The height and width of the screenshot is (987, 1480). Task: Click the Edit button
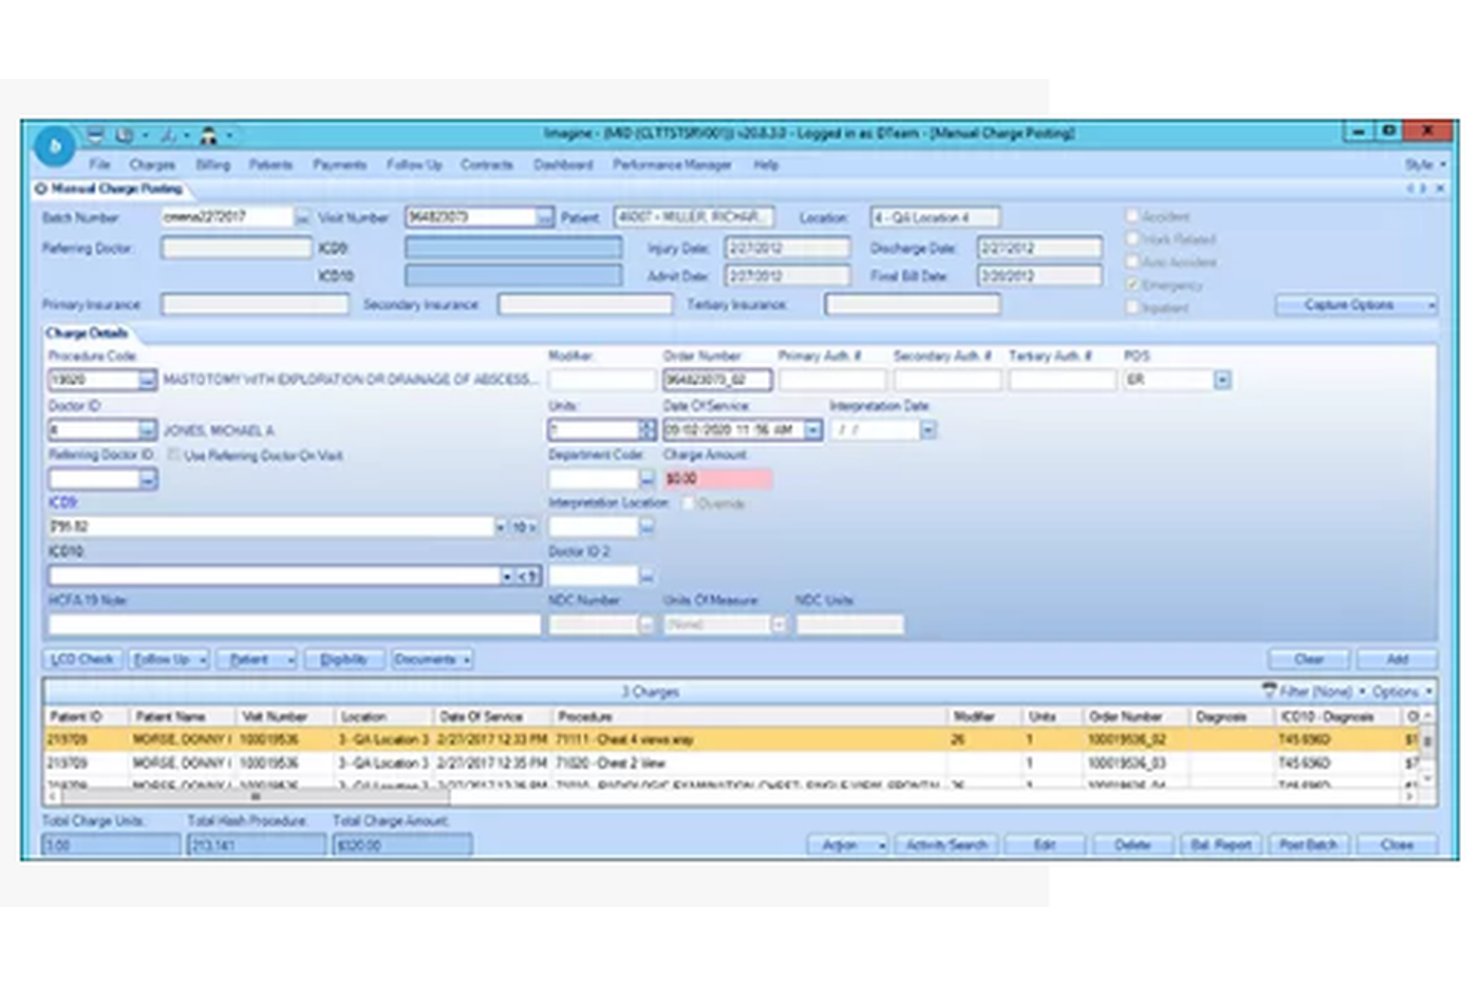coord(1045,845)
